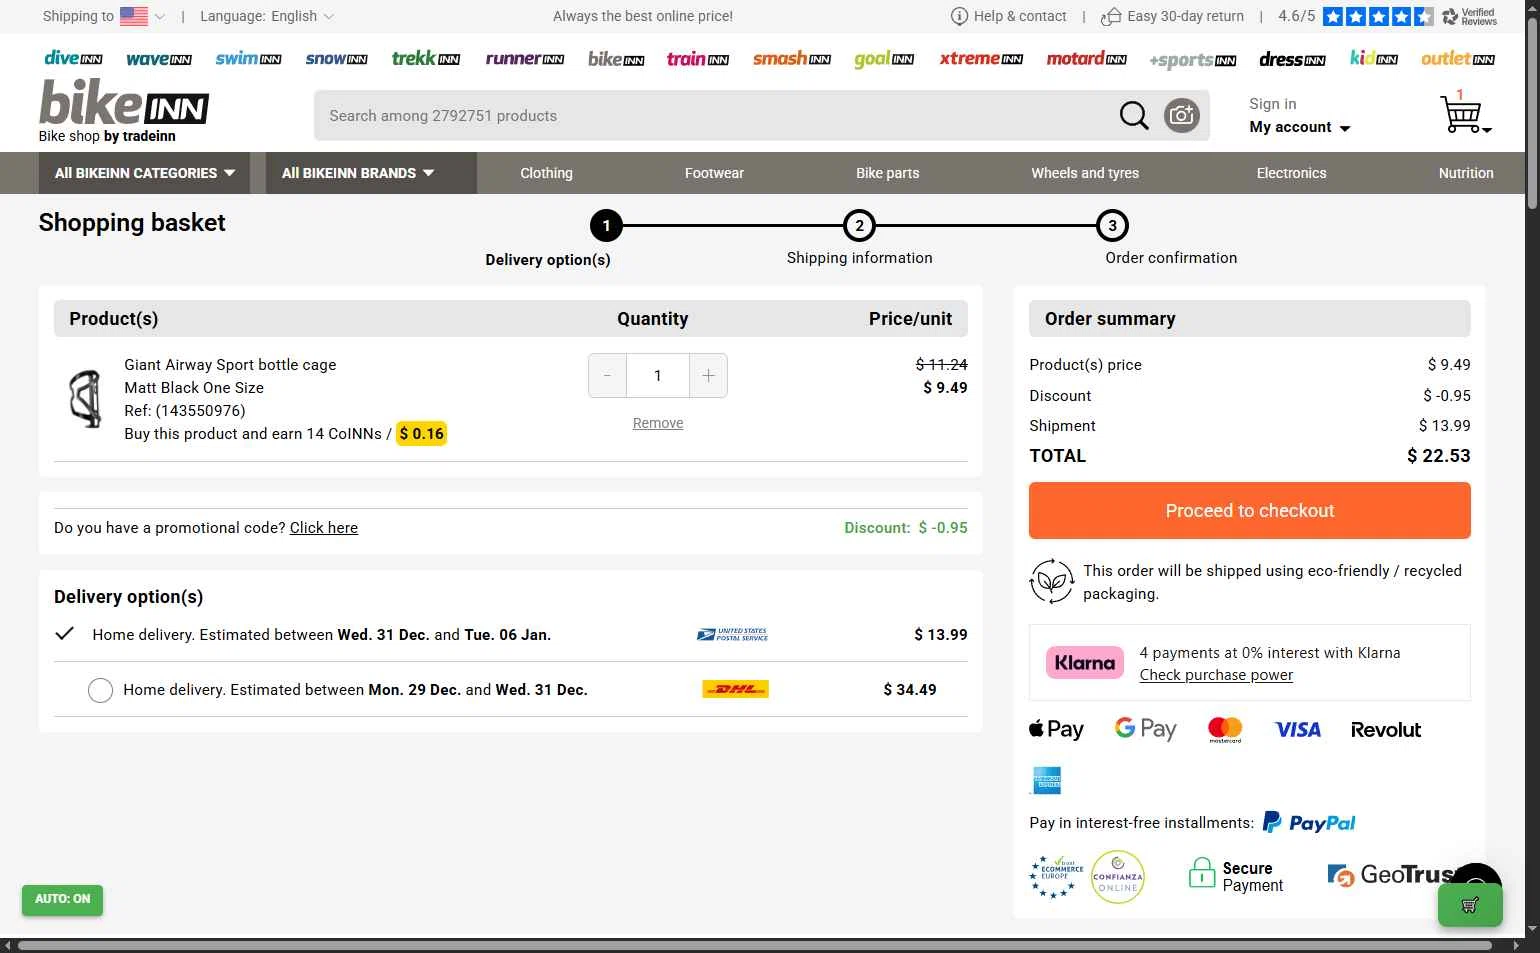Open the Clothing menu
1540x953 pixels.
pyautogui.click(x=546, y=173)
